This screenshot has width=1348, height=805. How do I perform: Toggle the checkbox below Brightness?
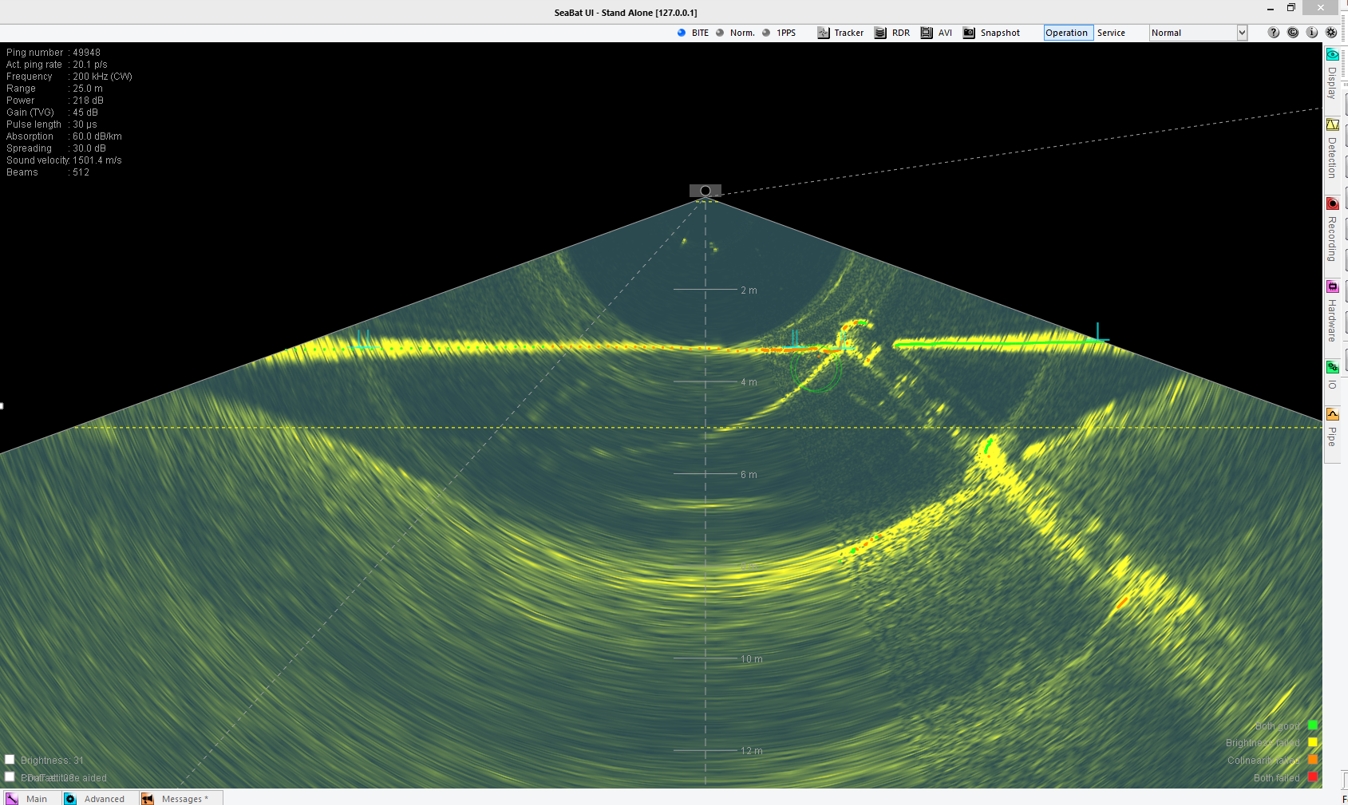(10, 777)
